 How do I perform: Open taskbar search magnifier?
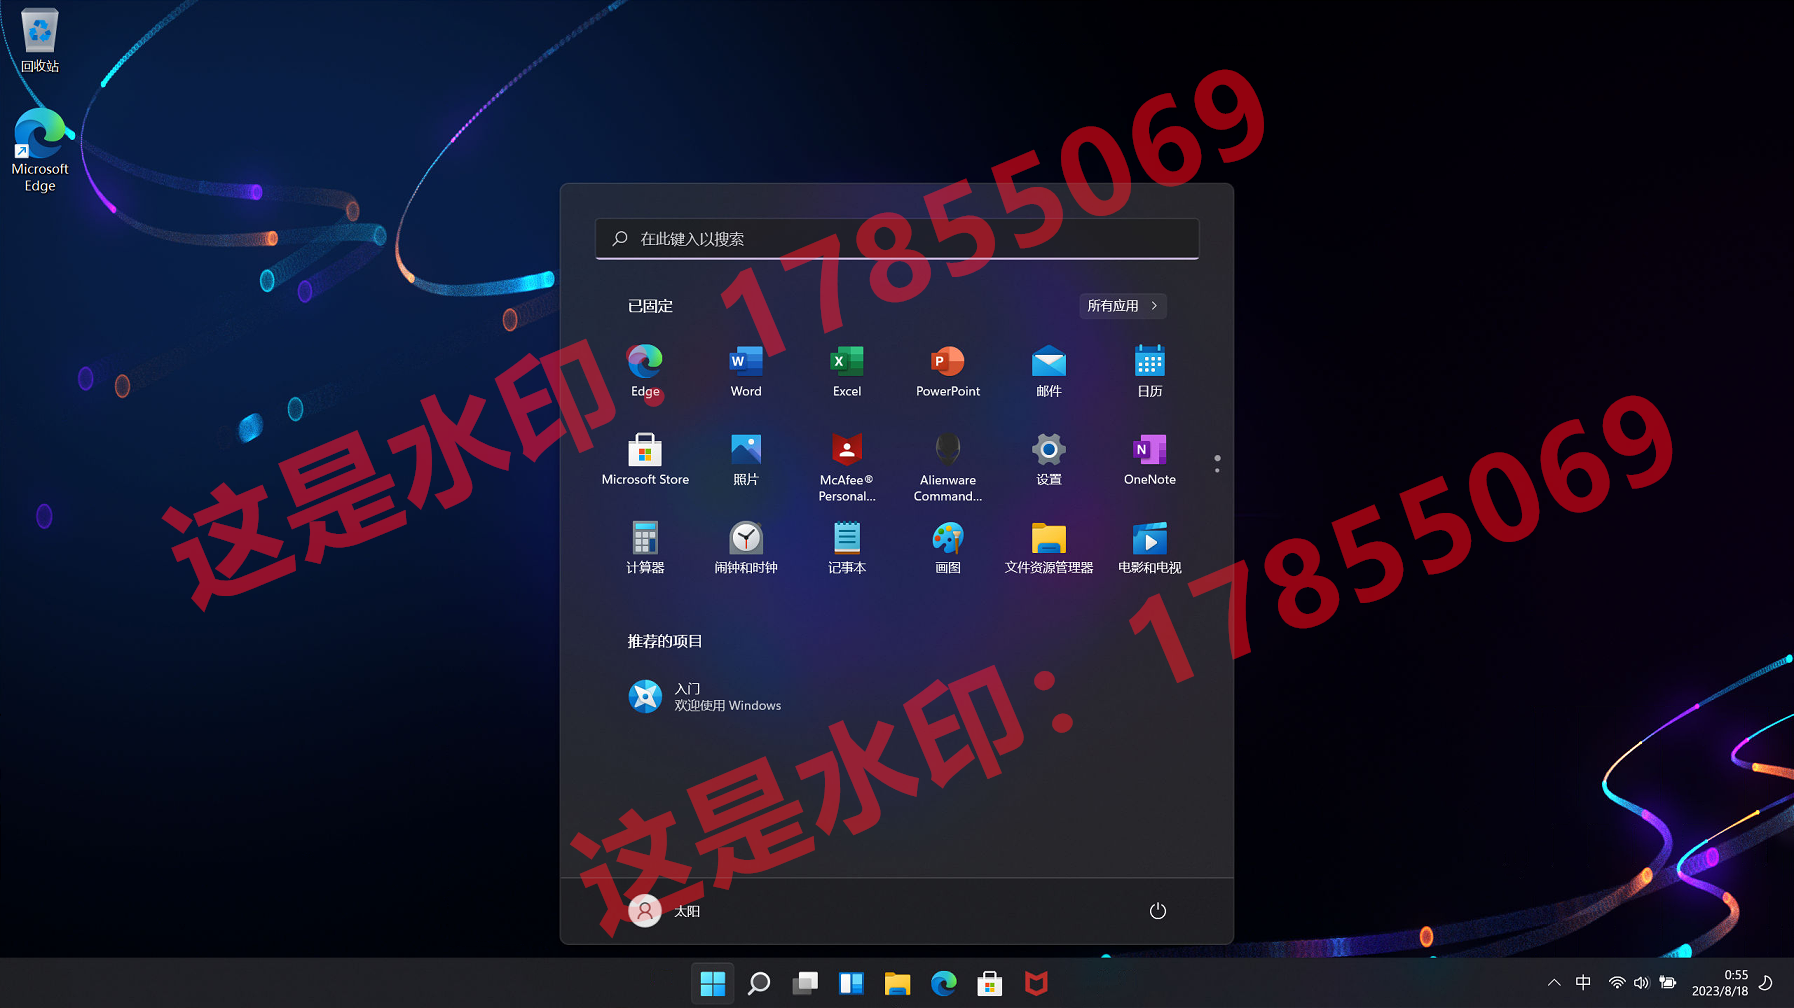coord(759,984)
